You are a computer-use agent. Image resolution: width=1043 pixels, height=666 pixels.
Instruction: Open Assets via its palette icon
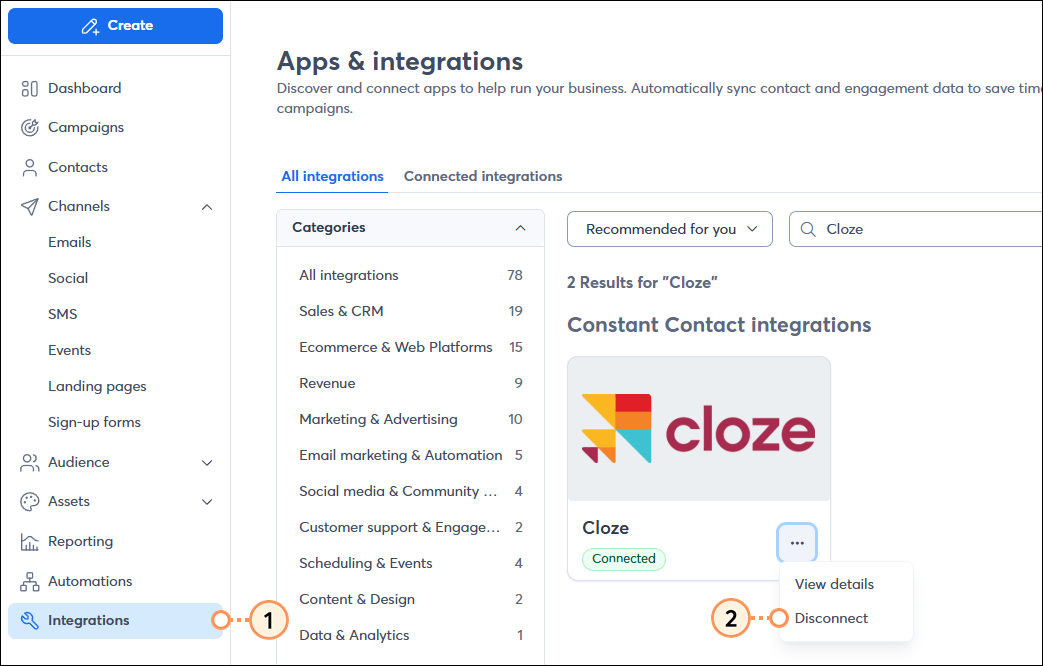coord(29,501)
